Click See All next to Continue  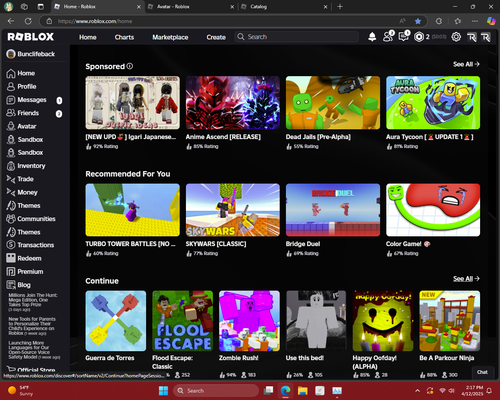tap(466, 278)
